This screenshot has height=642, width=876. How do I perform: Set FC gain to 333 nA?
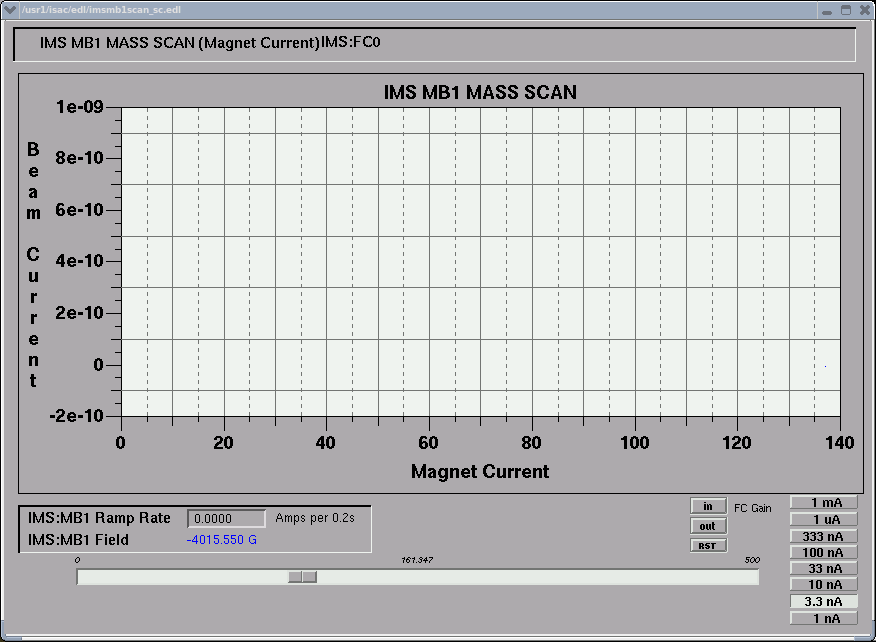coord(825,536)
